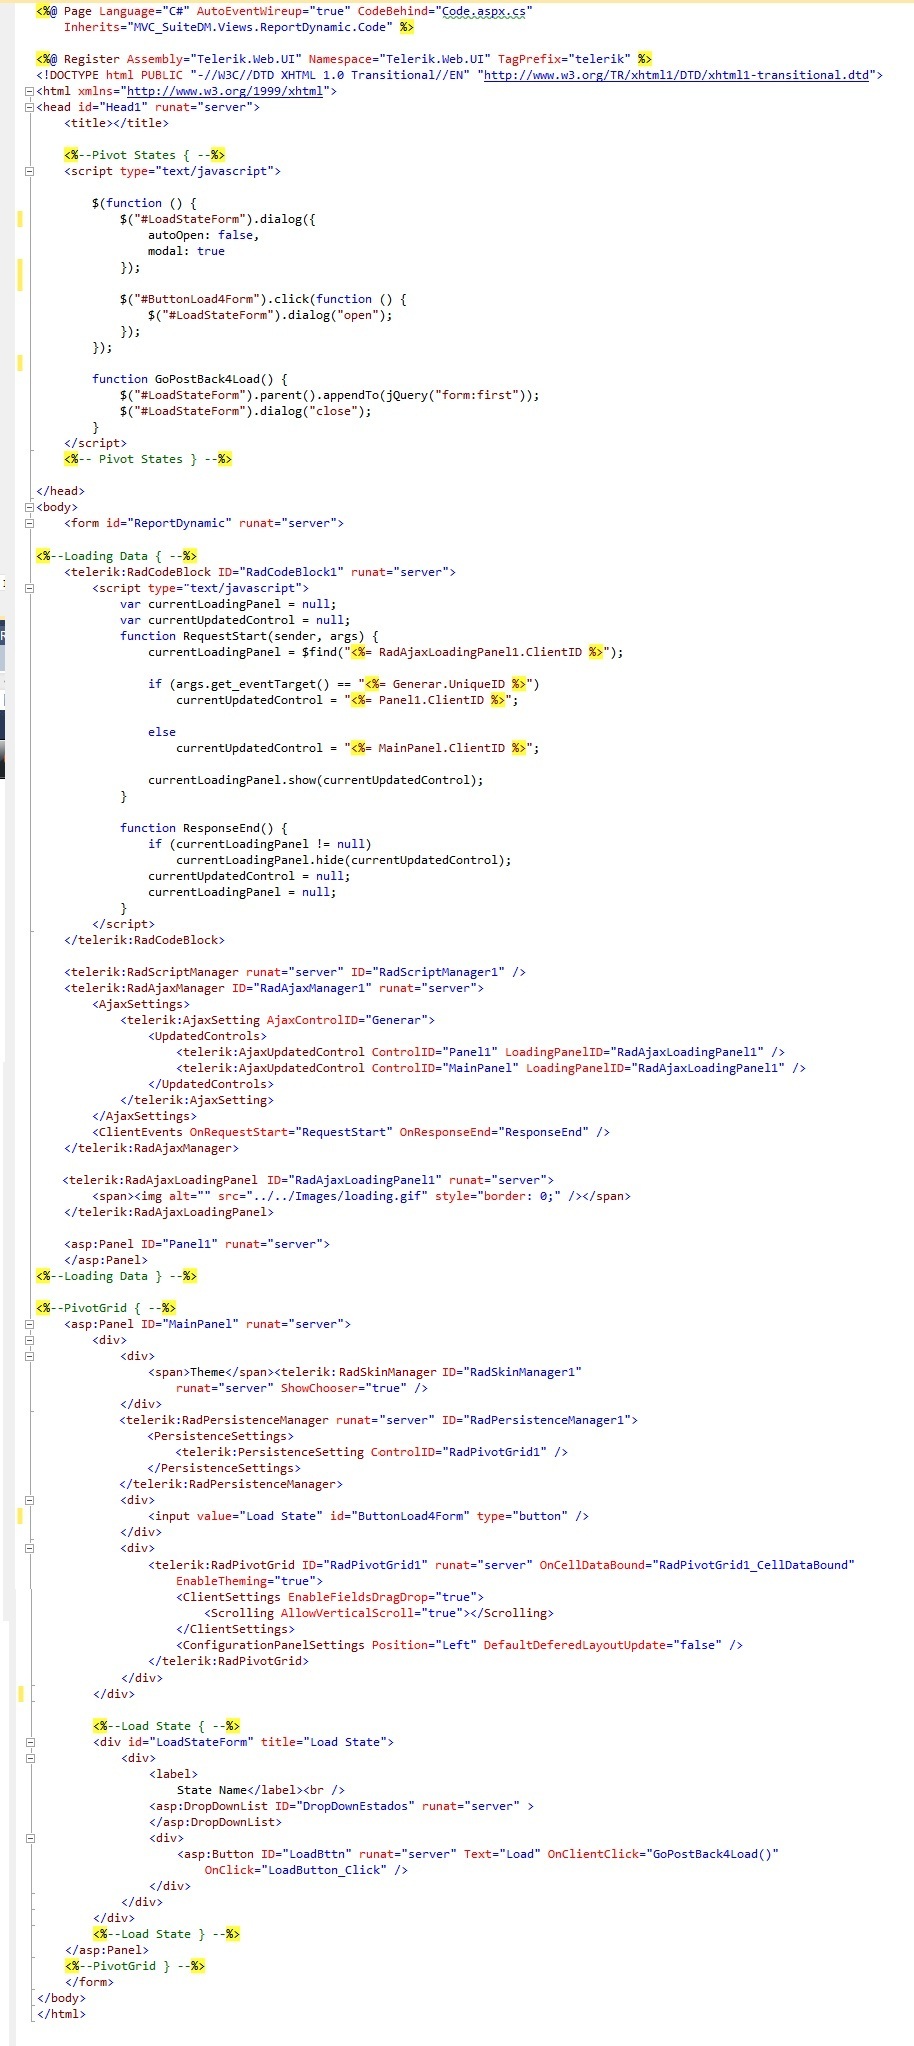Collapse the <form id="ReportDynamic"> outline box

[x=29, y=523]
